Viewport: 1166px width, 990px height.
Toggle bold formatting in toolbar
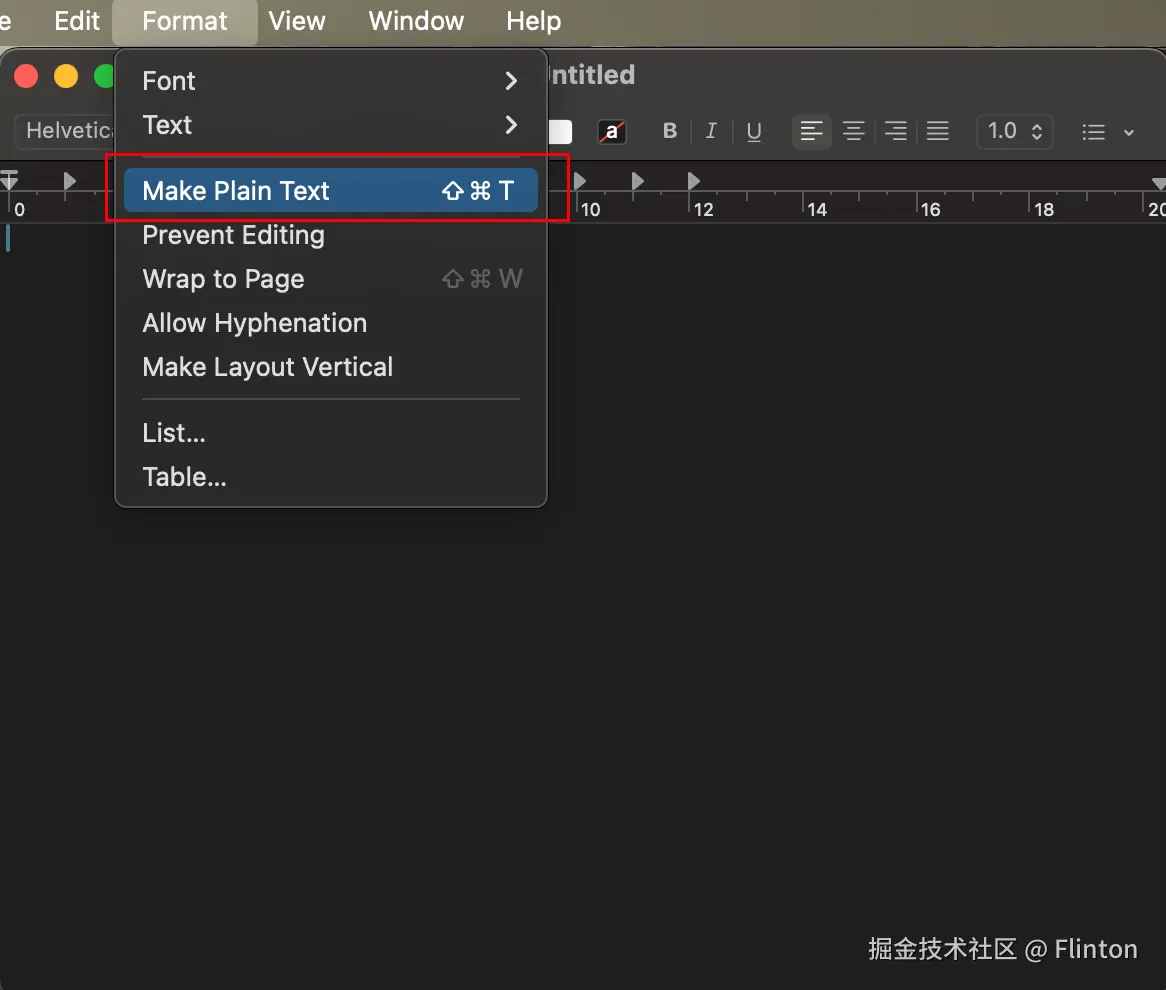tap(669, 132)
